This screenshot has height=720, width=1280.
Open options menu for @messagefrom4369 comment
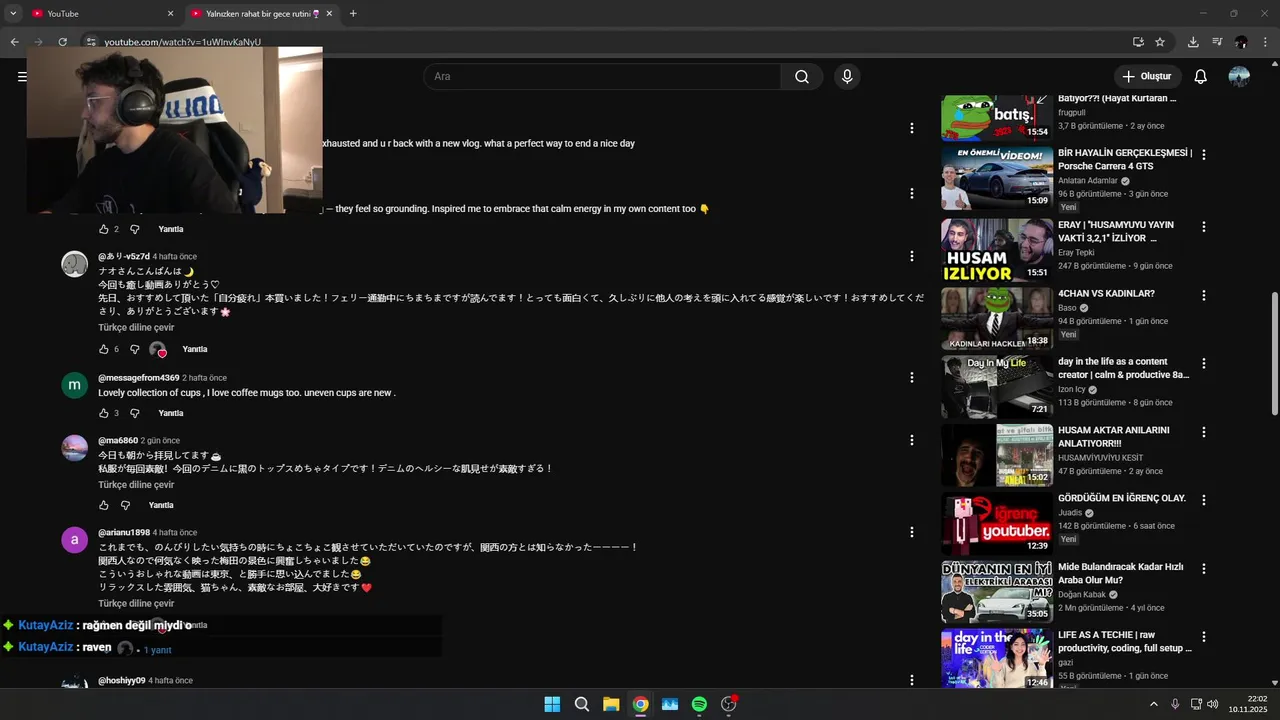(x=911, y=378)
